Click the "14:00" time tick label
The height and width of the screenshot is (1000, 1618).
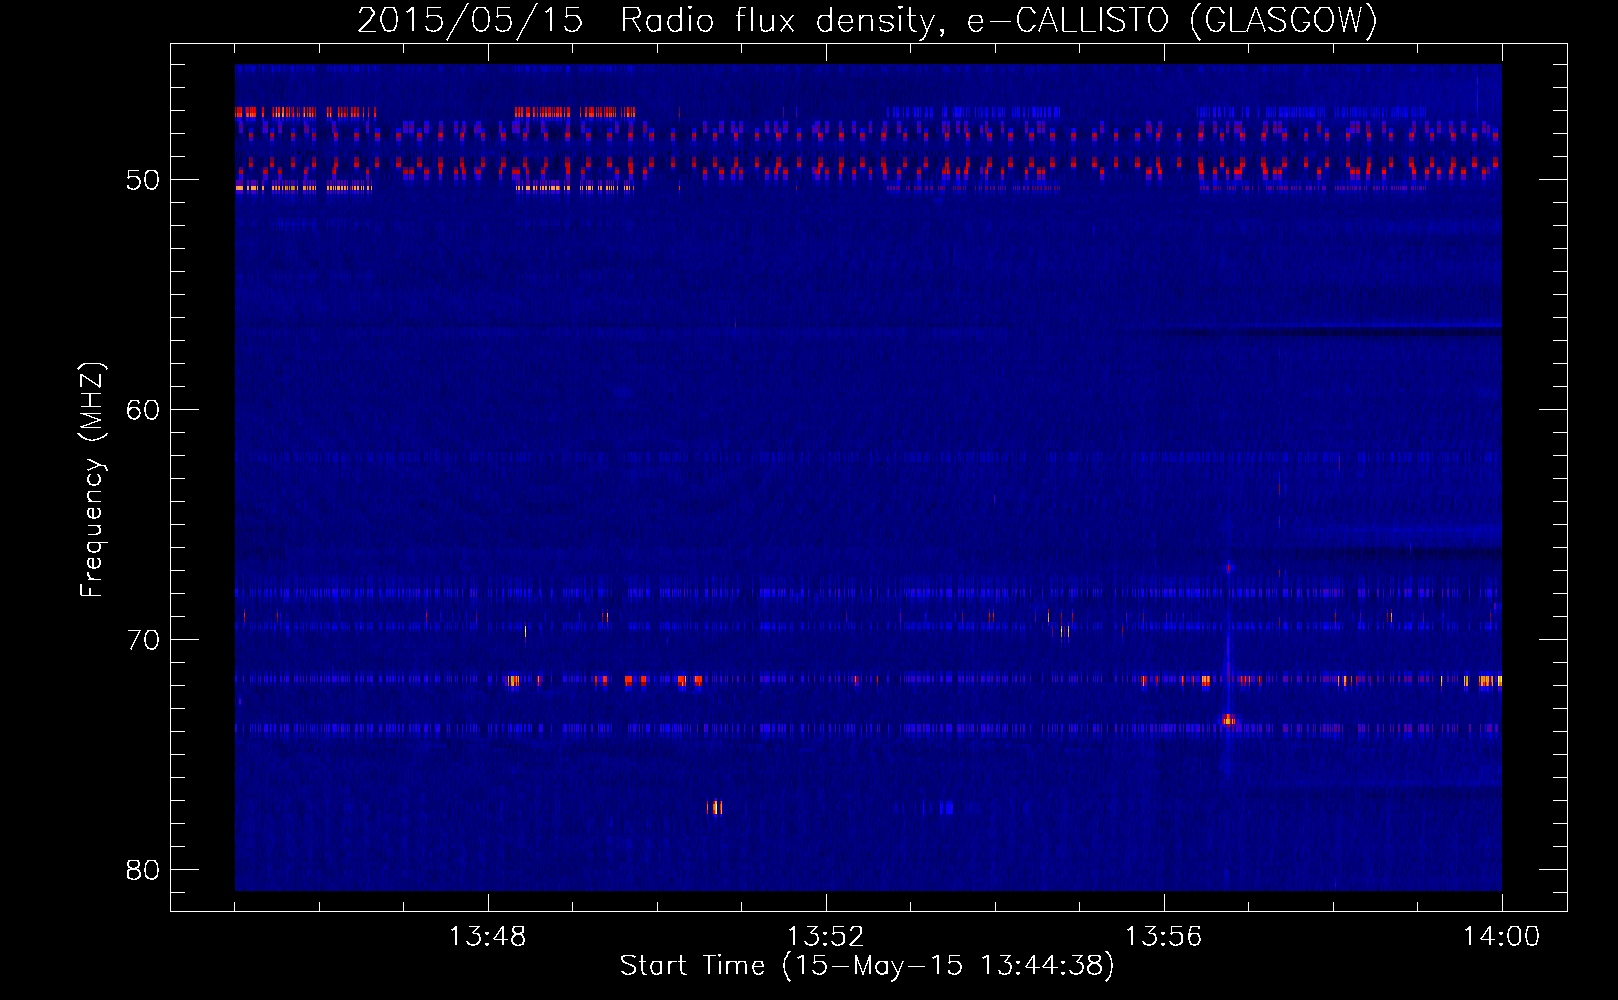pos(1501,937)
